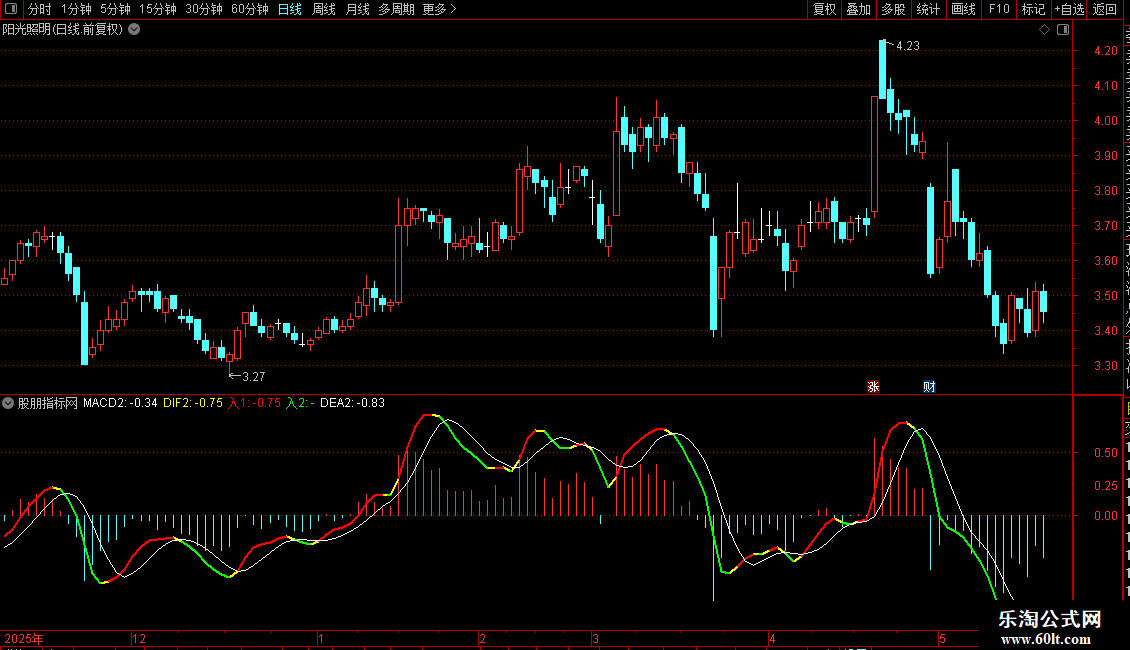The height and width of the screenshot is (650, 1130).
Task: Click the DEA2: -0.83 value
Action: click(x=352, y=404)
